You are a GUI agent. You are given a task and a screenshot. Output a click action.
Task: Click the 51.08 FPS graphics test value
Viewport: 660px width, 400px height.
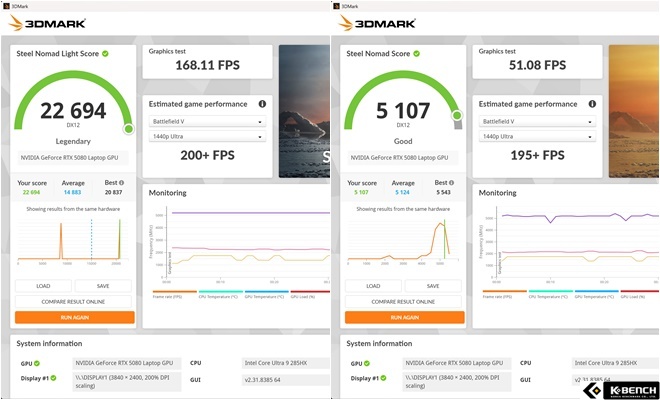coord(538,65)
